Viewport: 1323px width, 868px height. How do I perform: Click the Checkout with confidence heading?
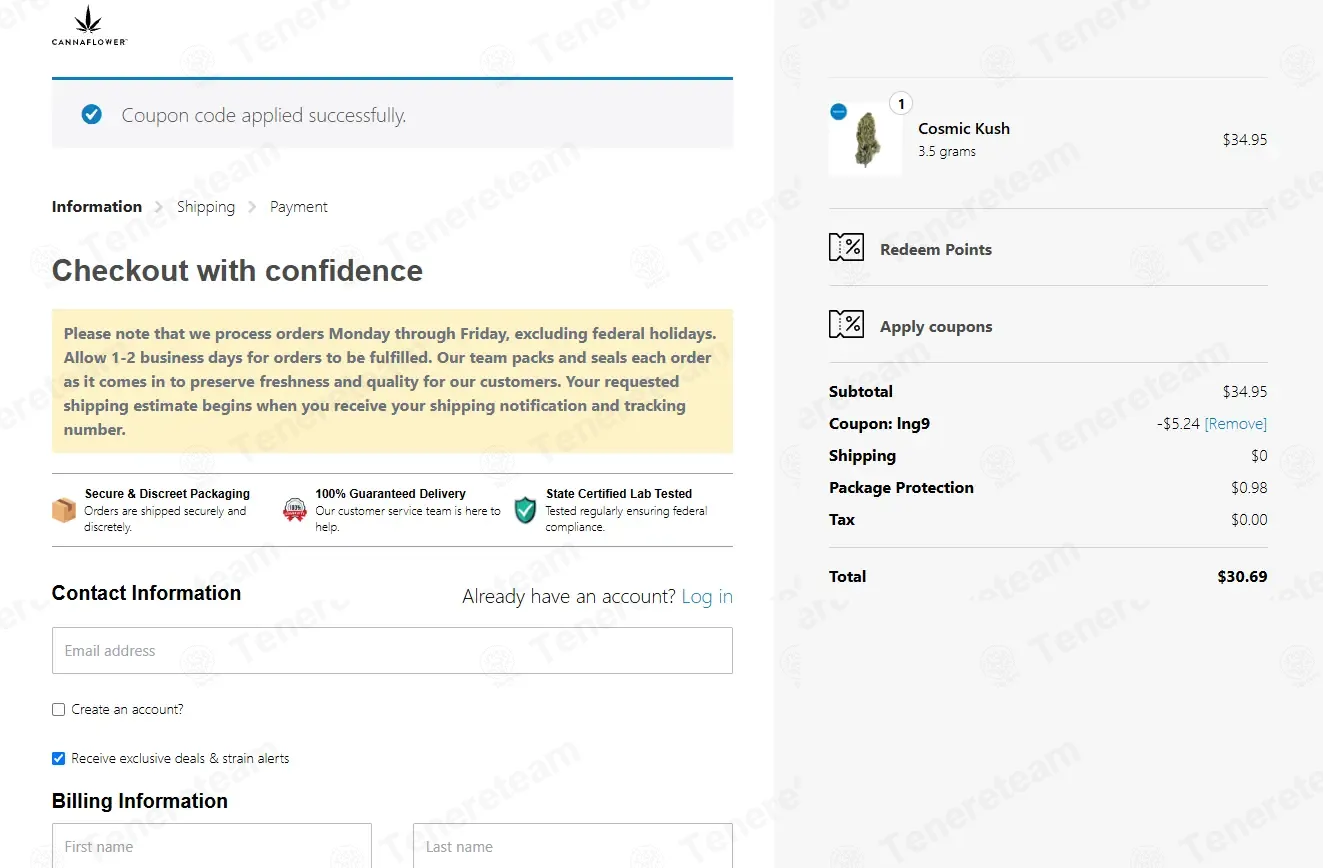[x=237, y=271]
